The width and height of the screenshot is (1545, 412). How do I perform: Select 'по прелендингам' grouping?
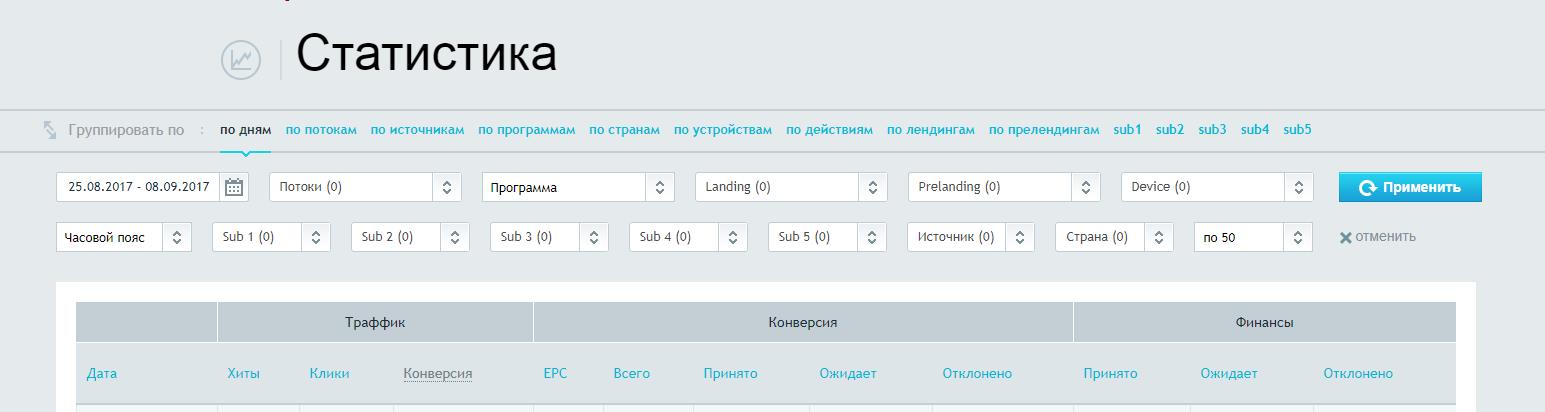[1044, 130]
